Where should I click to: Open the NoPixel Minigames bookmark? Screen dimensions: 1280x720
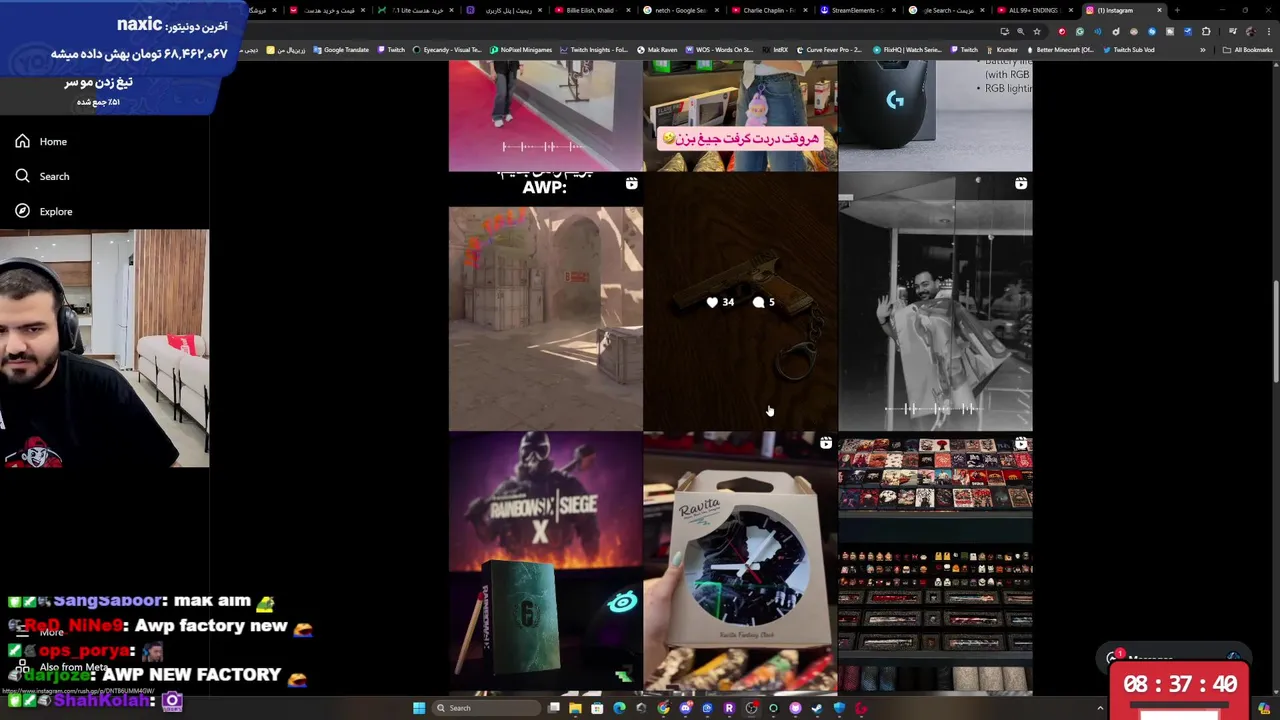[519, 50]
